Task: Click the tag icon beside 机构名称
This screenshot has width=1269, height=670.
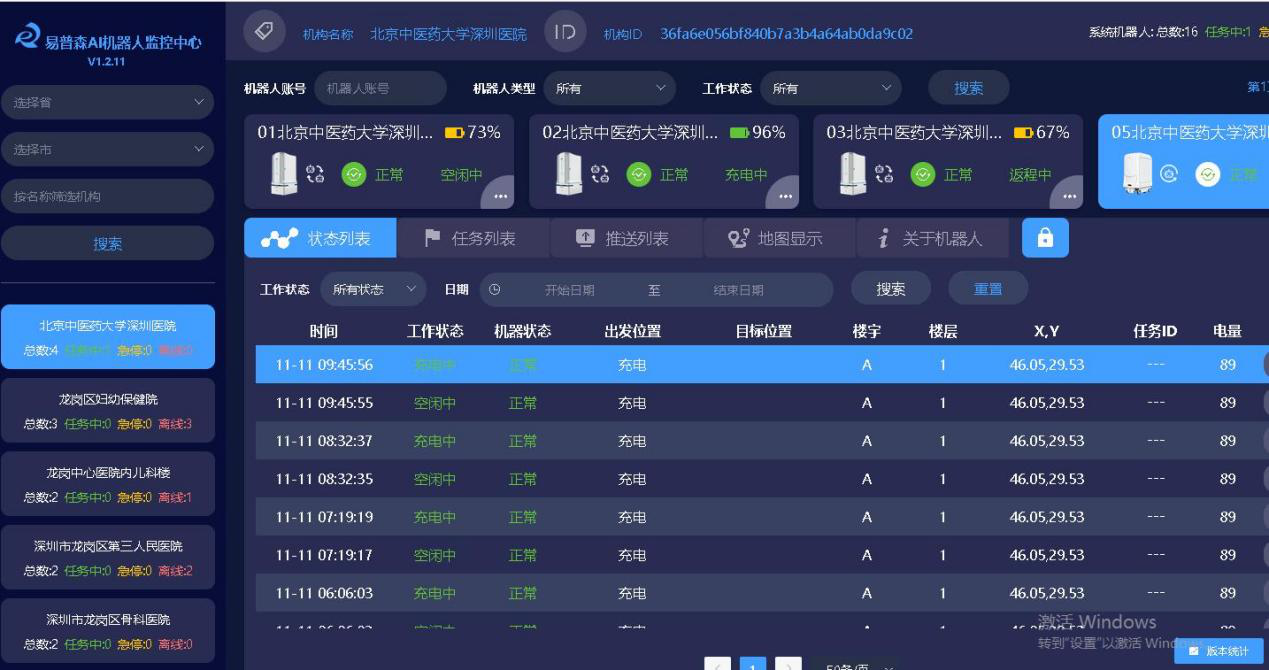Action: click(x=265, y=32)
